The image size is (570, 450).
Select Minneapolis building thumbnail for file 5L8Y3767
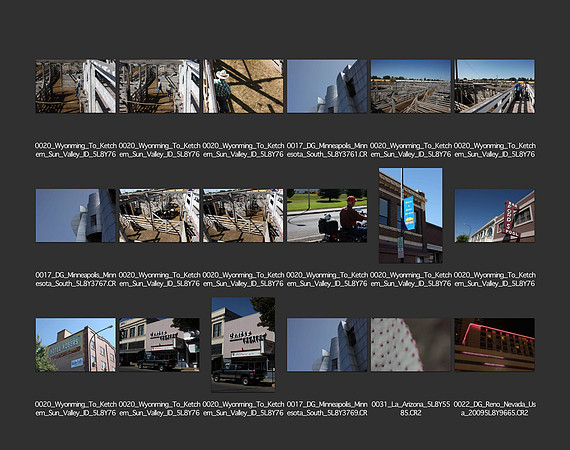76,216
